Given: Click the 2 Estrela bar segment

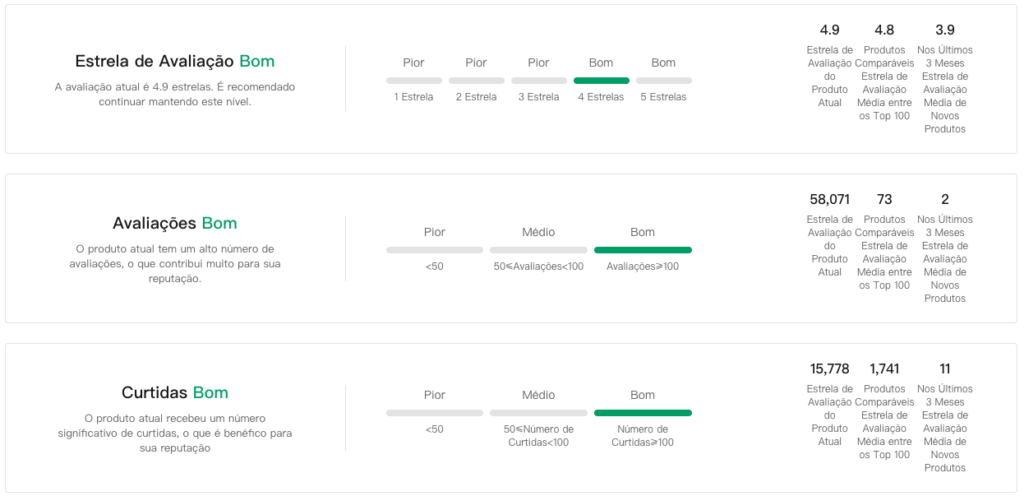Looking at the screenshot, I should coord(476,80).
